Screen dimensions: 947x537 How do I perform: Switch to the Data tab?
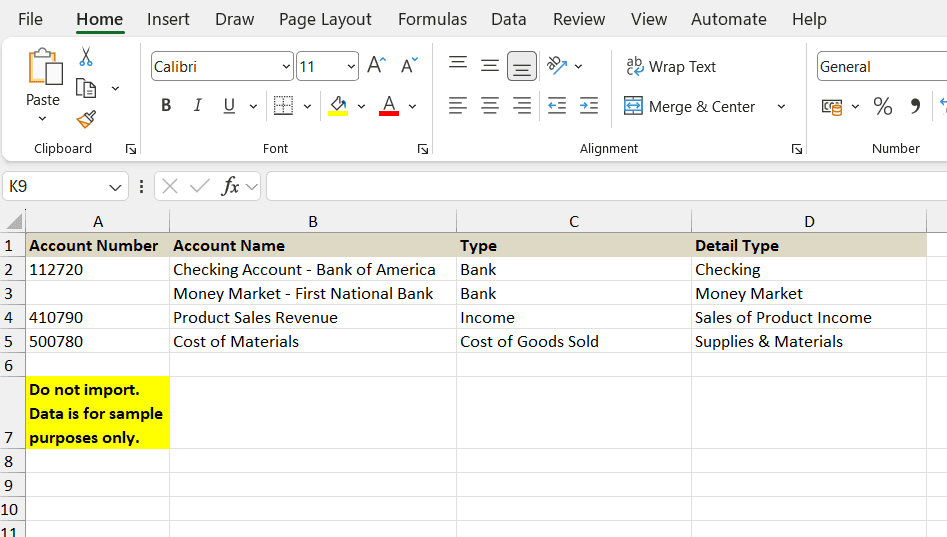click(509, 19)
